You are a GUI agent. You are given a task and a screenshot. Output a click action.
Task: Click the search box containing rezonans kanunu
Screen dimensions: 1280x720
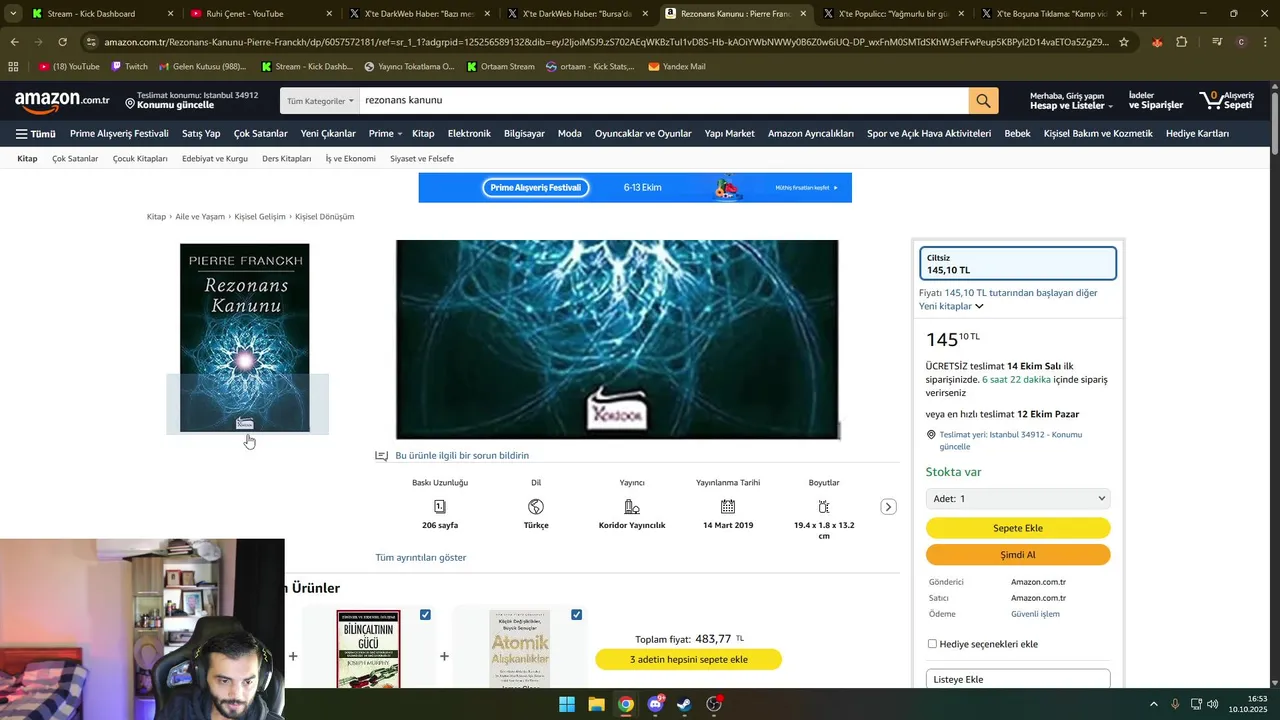click(x=664, y=101)
